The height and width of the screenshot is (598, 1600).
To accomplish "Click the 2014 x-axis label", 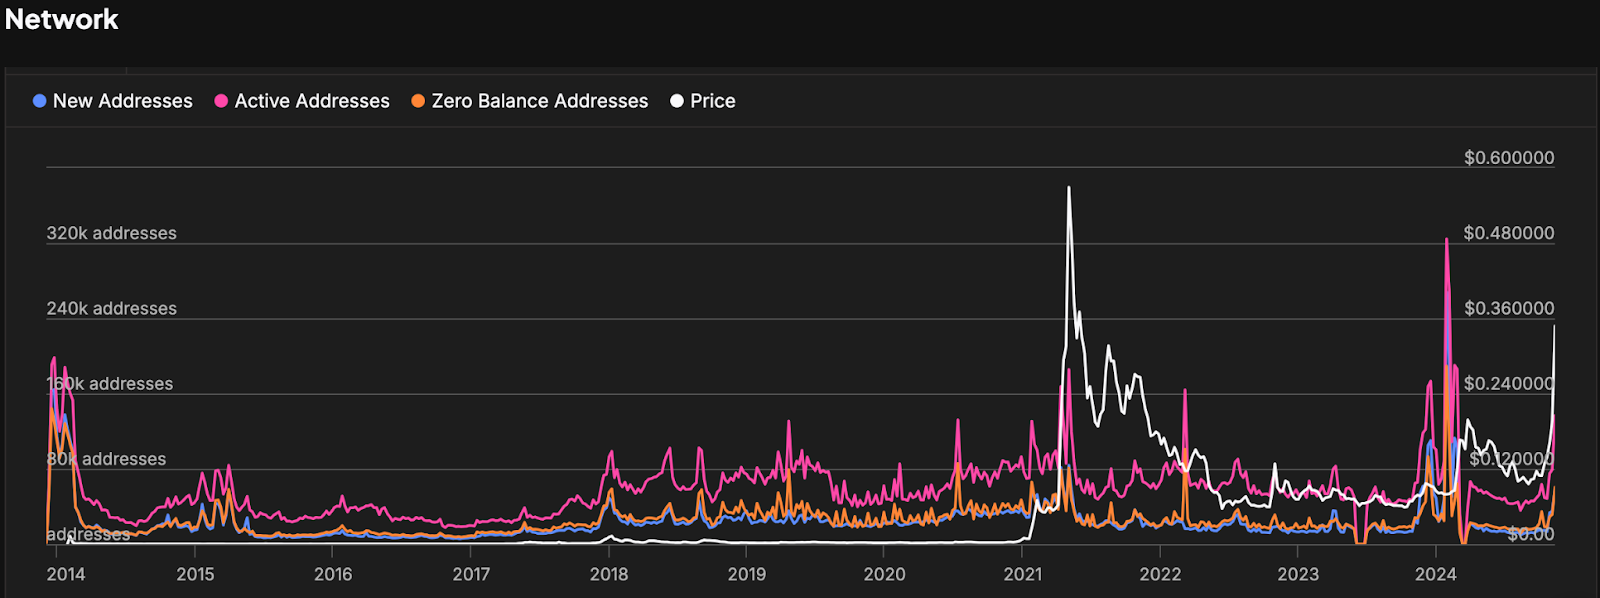I will tap(66, 574).
